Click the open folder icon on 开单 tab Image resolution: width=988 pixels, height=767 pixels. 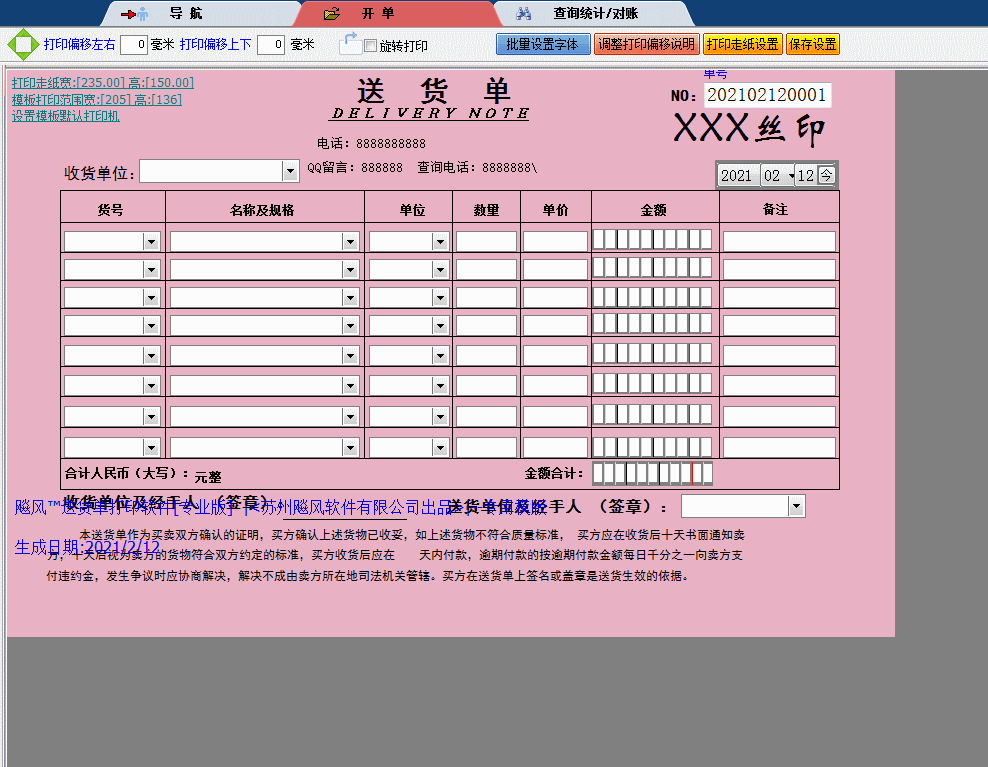[x=332, y=14]
